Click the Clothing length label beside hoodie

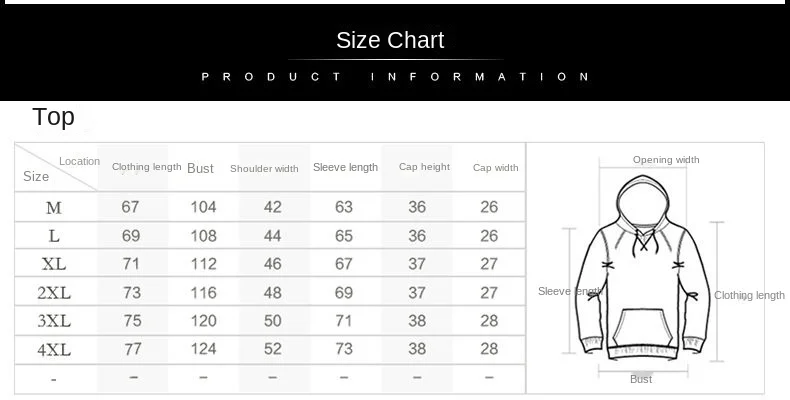749,296
